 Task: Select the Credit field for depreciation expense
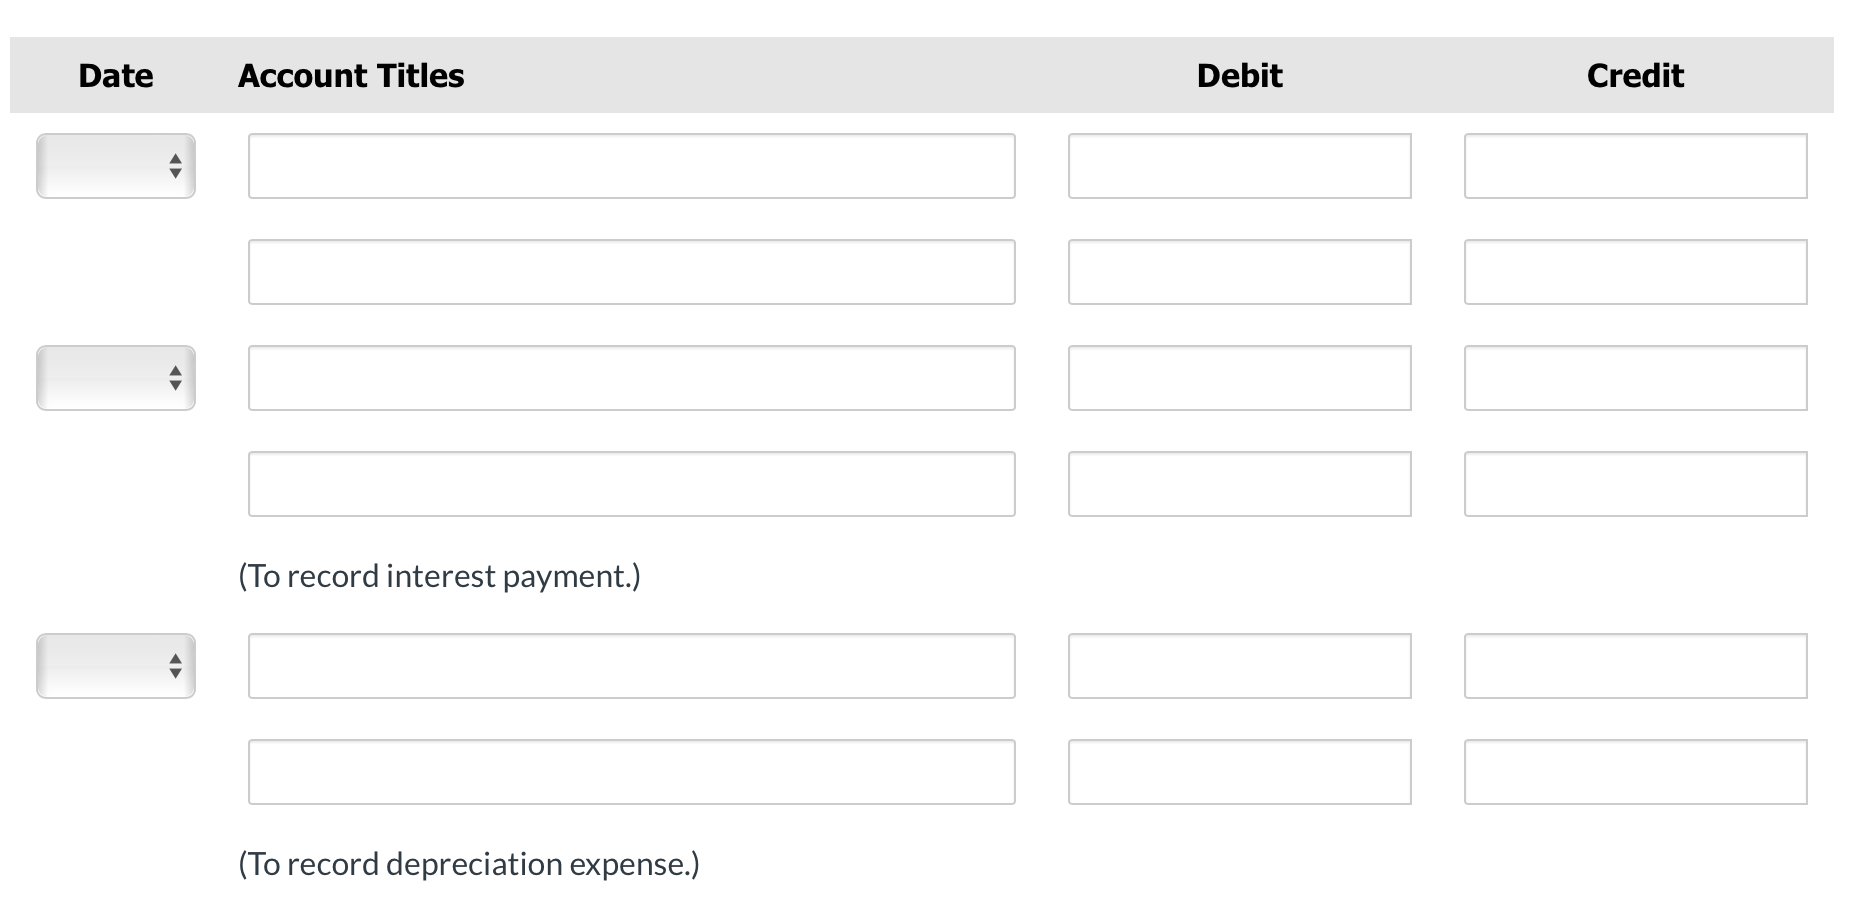tap(1635, 666)
